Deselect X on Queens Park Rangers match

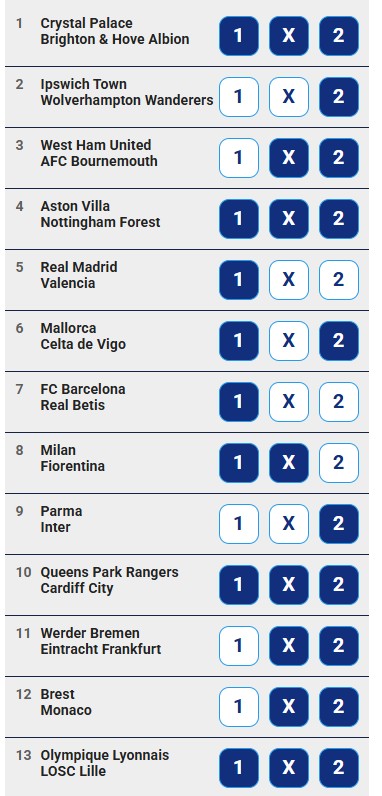[x=289, y=585]
